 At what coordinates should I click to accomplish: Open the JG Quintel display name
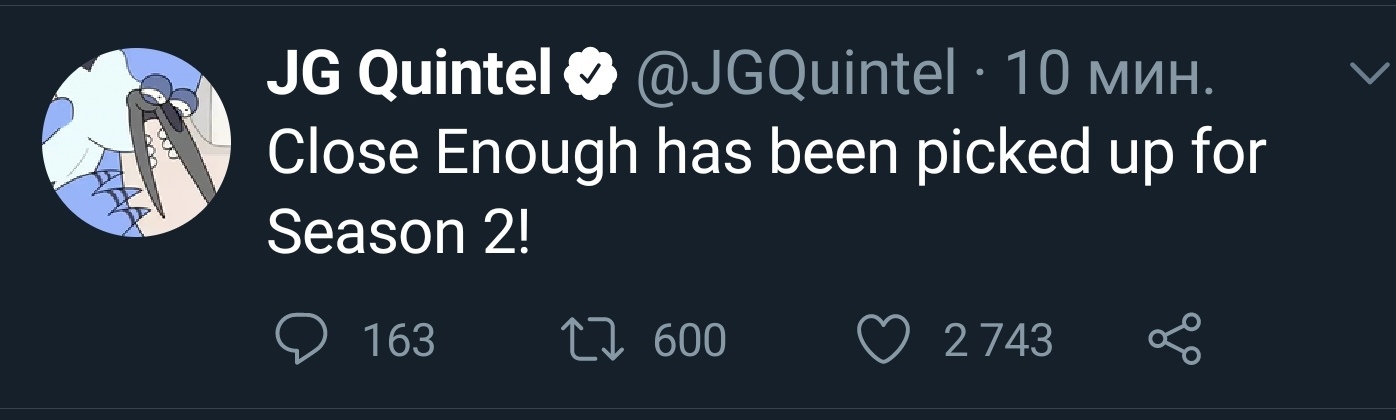(x=410, y=74)
